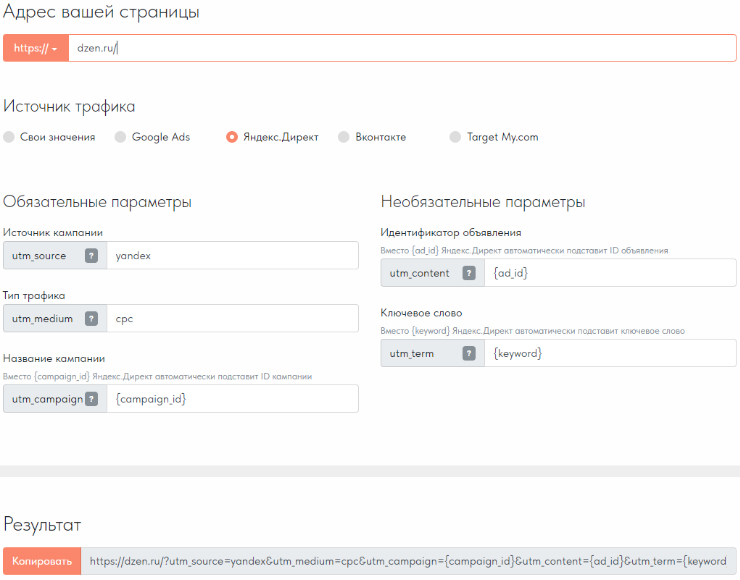Select the Свои значения traffic source
This screenshot has width=740, height=580.
tap(10, 137)
